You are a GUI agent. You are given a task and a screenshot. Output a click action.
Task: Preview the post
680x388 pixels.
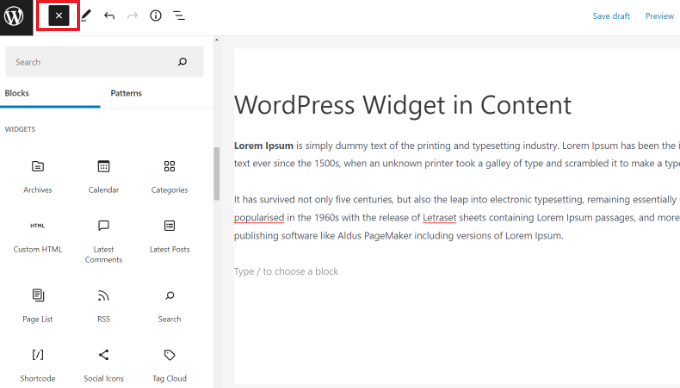point(660,16)
